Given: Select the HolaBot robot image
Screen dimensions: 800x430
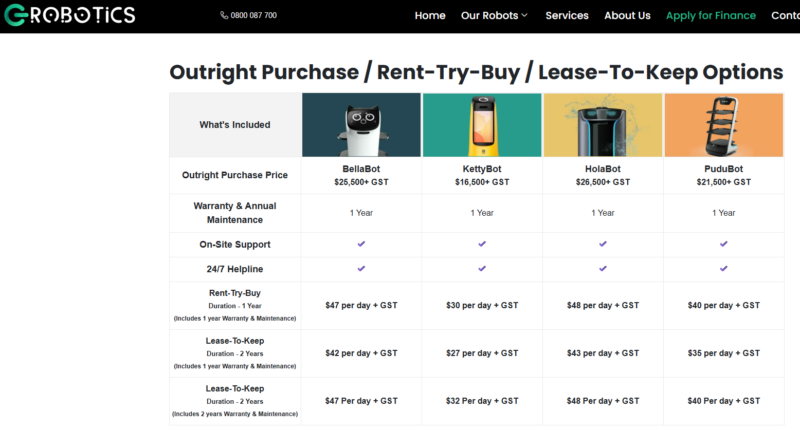Looking at the screenshot, I should (x=603, y=125).
